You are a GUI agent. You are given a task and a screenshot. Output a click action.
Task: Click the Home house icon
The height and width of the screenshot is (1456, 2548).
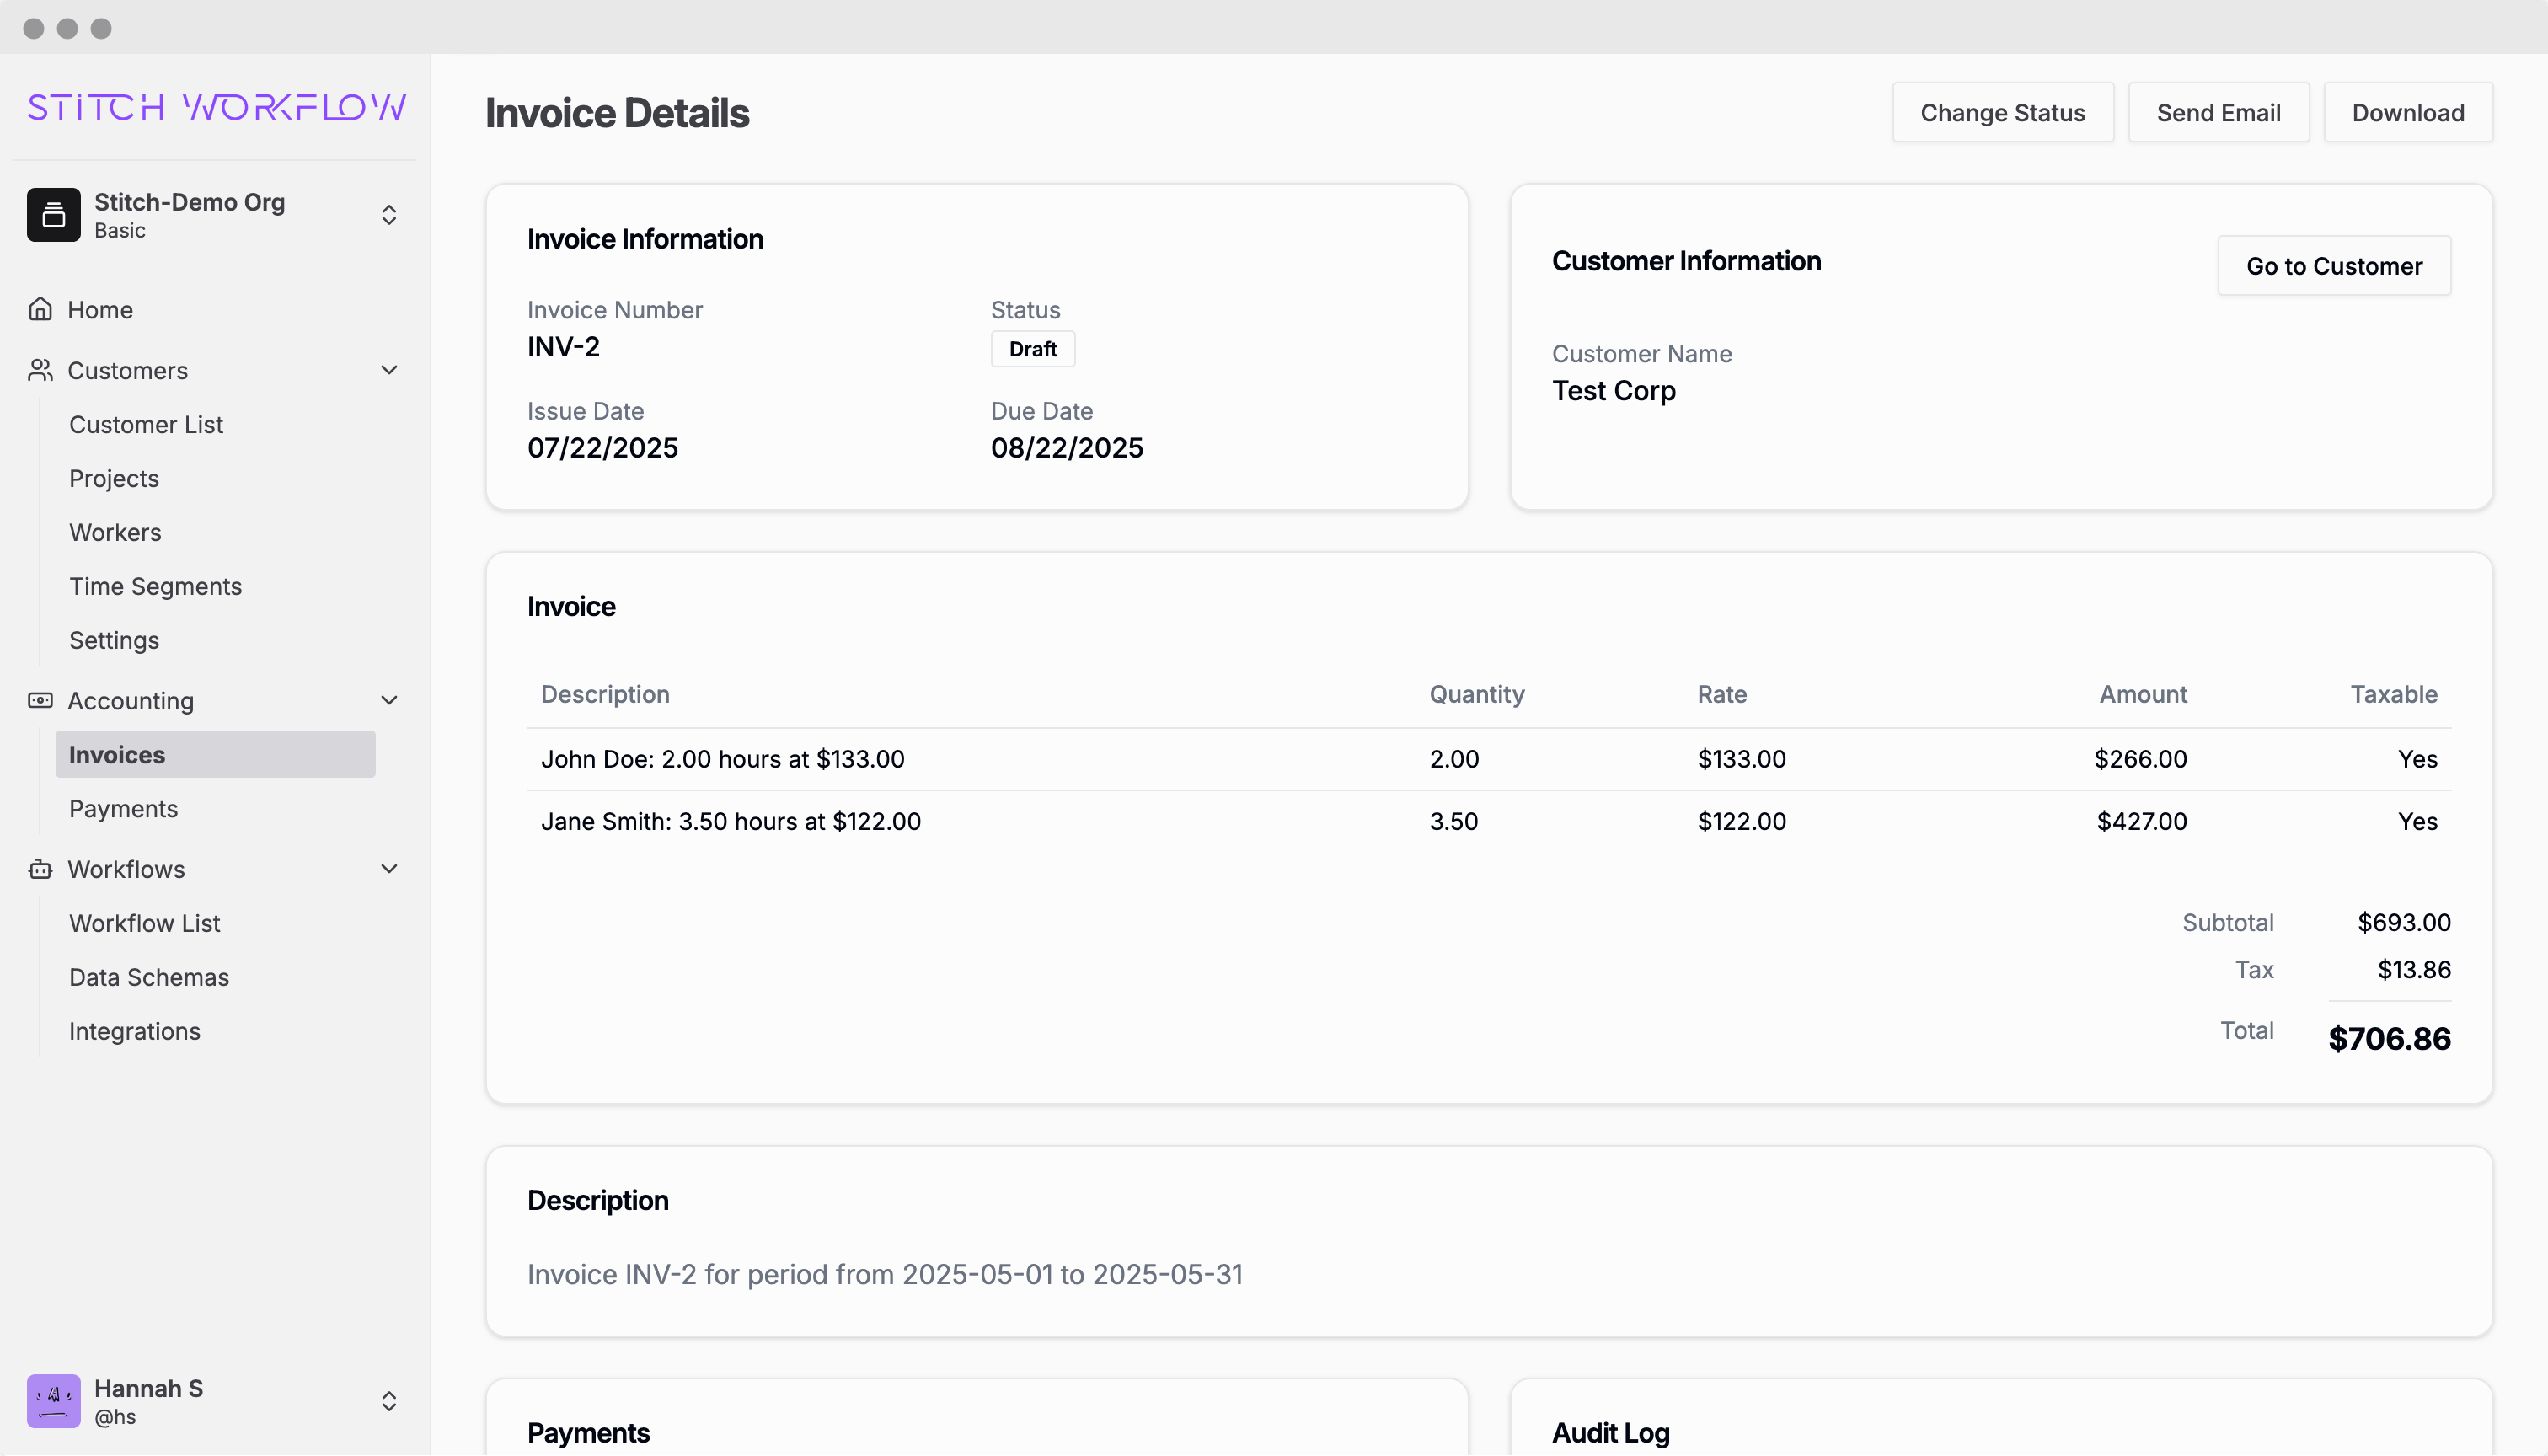click(x=40, y=309)
